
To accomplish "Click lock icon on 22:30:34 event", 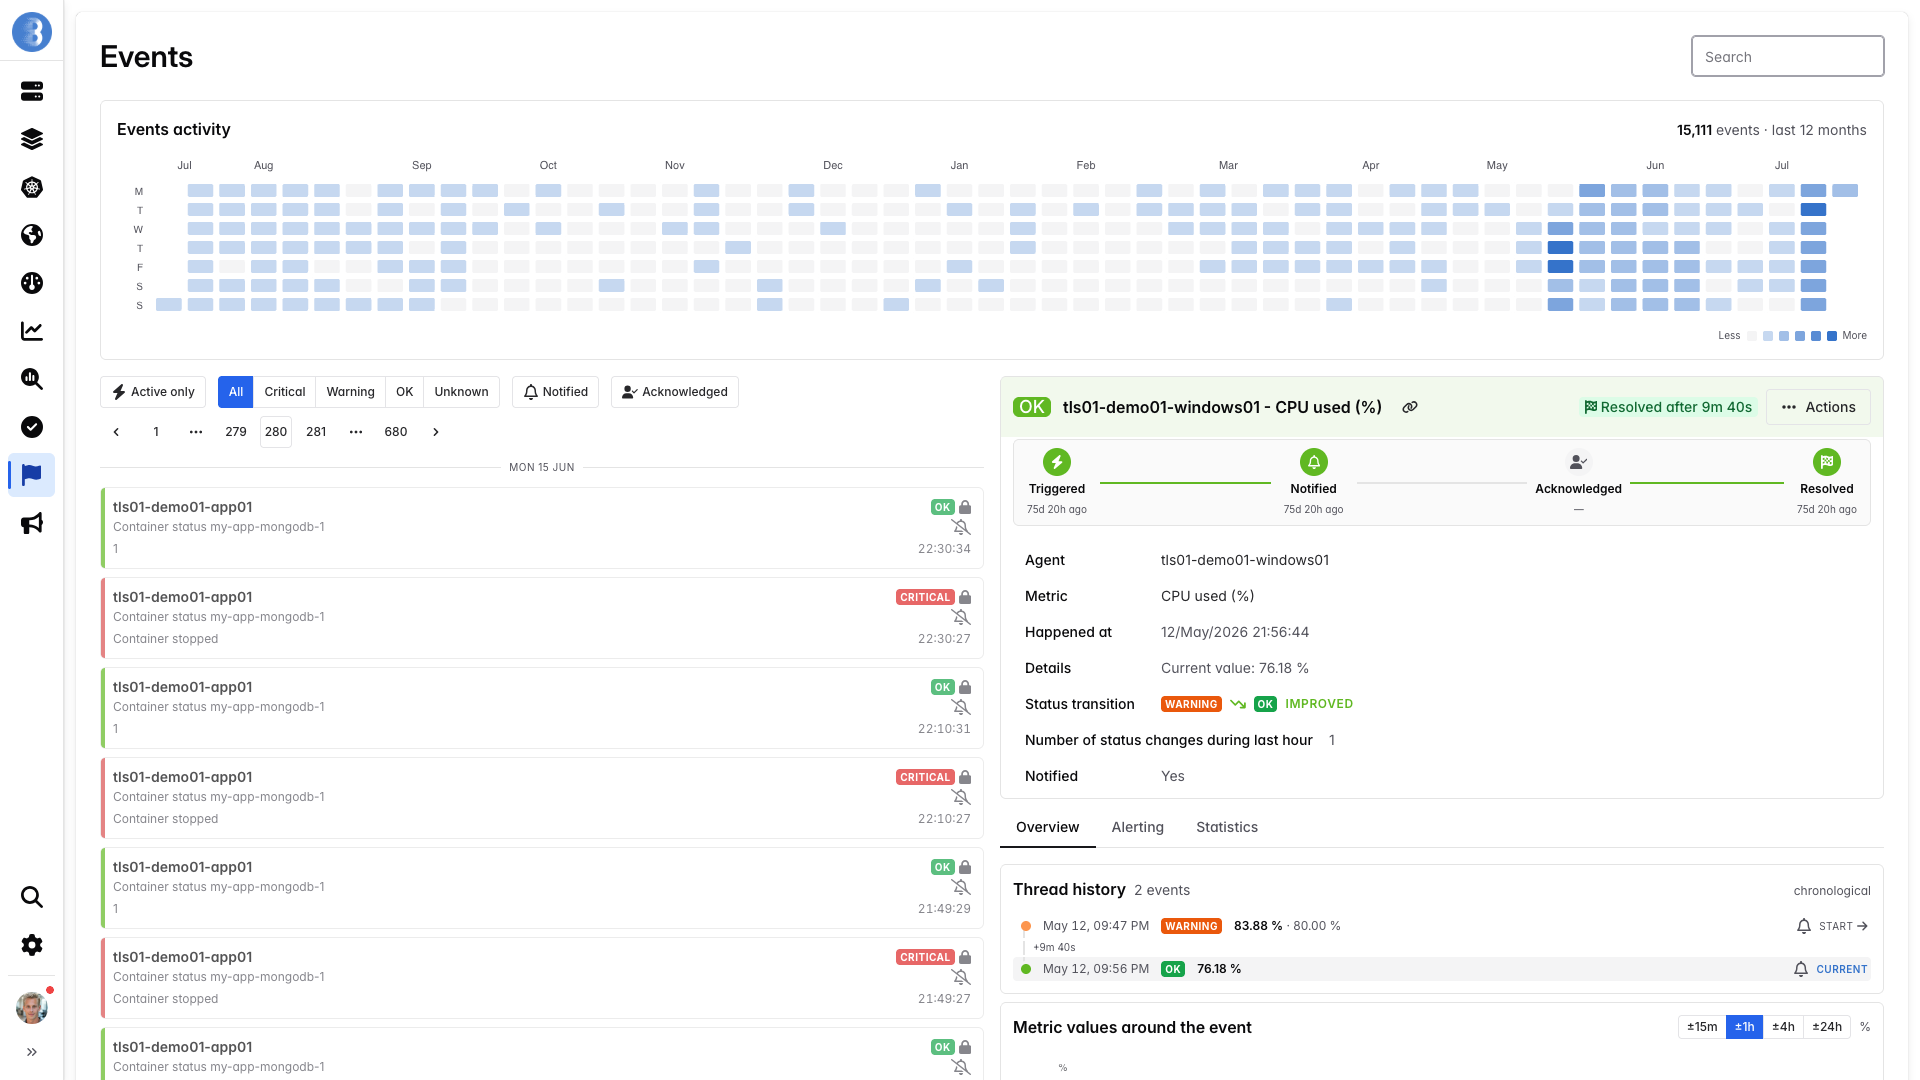I will click(x=965, y=507).
